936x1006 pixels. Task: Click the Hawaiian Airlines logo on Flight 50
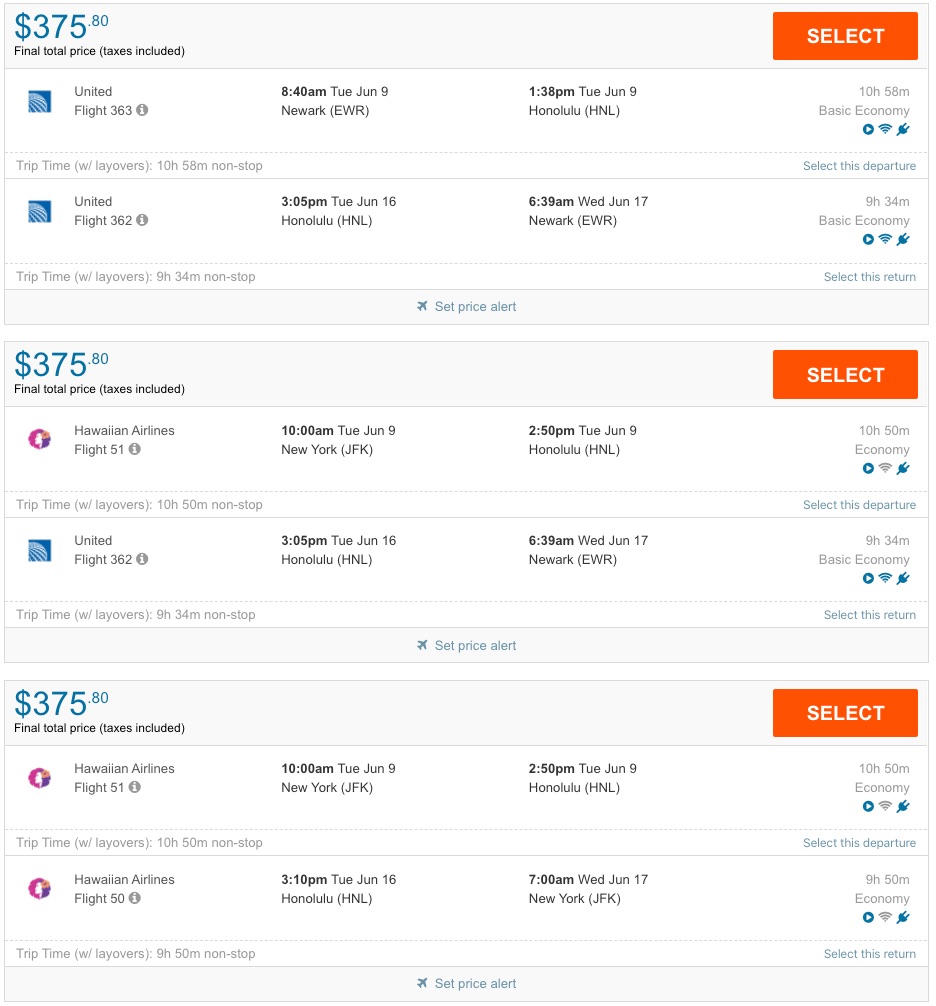(x=40, y=888)
